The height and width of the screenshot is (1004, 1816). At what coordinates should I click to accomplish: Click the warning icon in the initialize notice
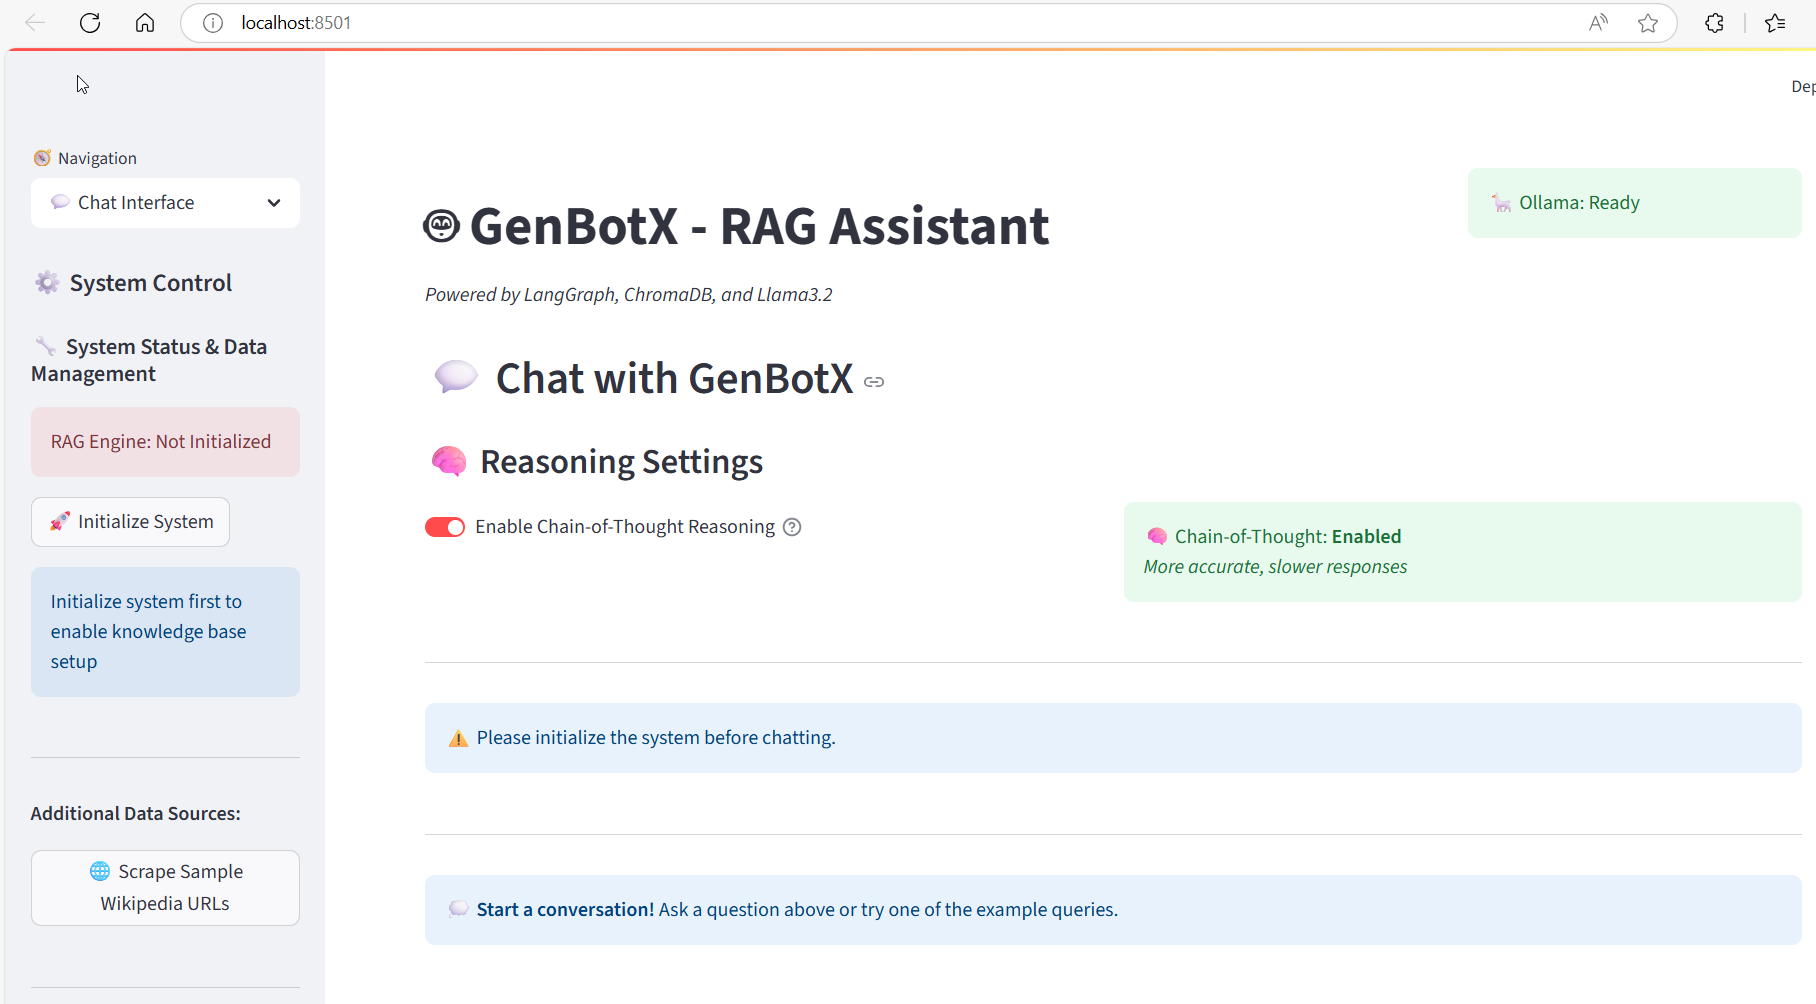click(458, 737)
